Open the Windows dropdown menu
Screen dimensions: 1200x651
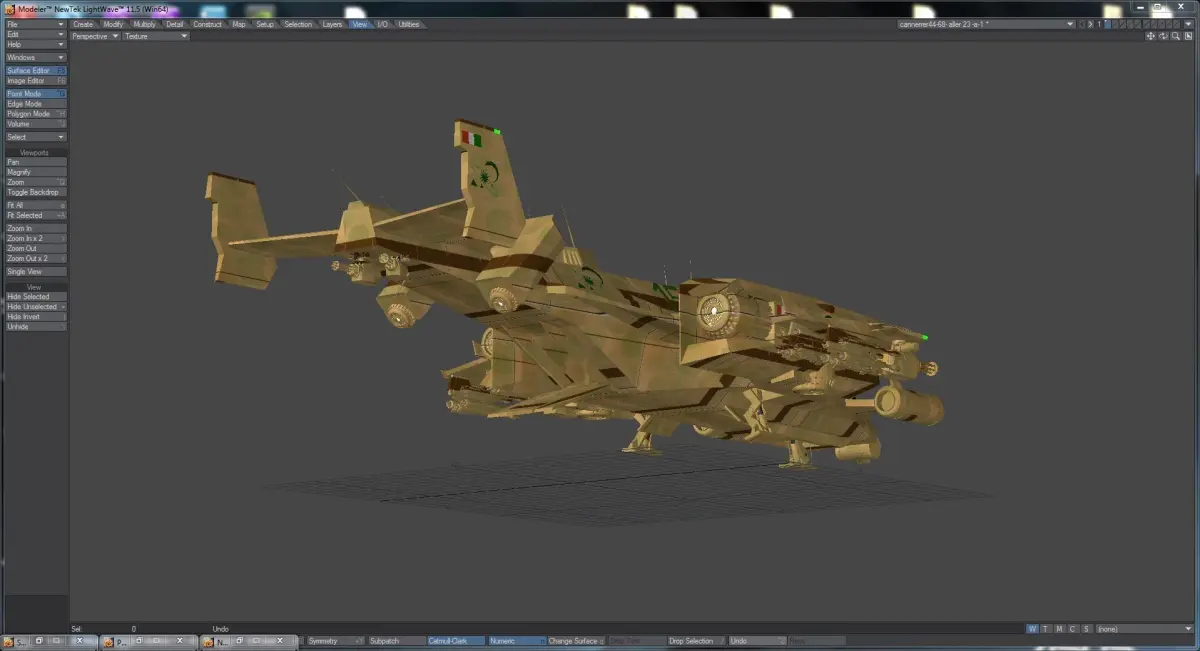pyautogui.click(x=36, y=57)
